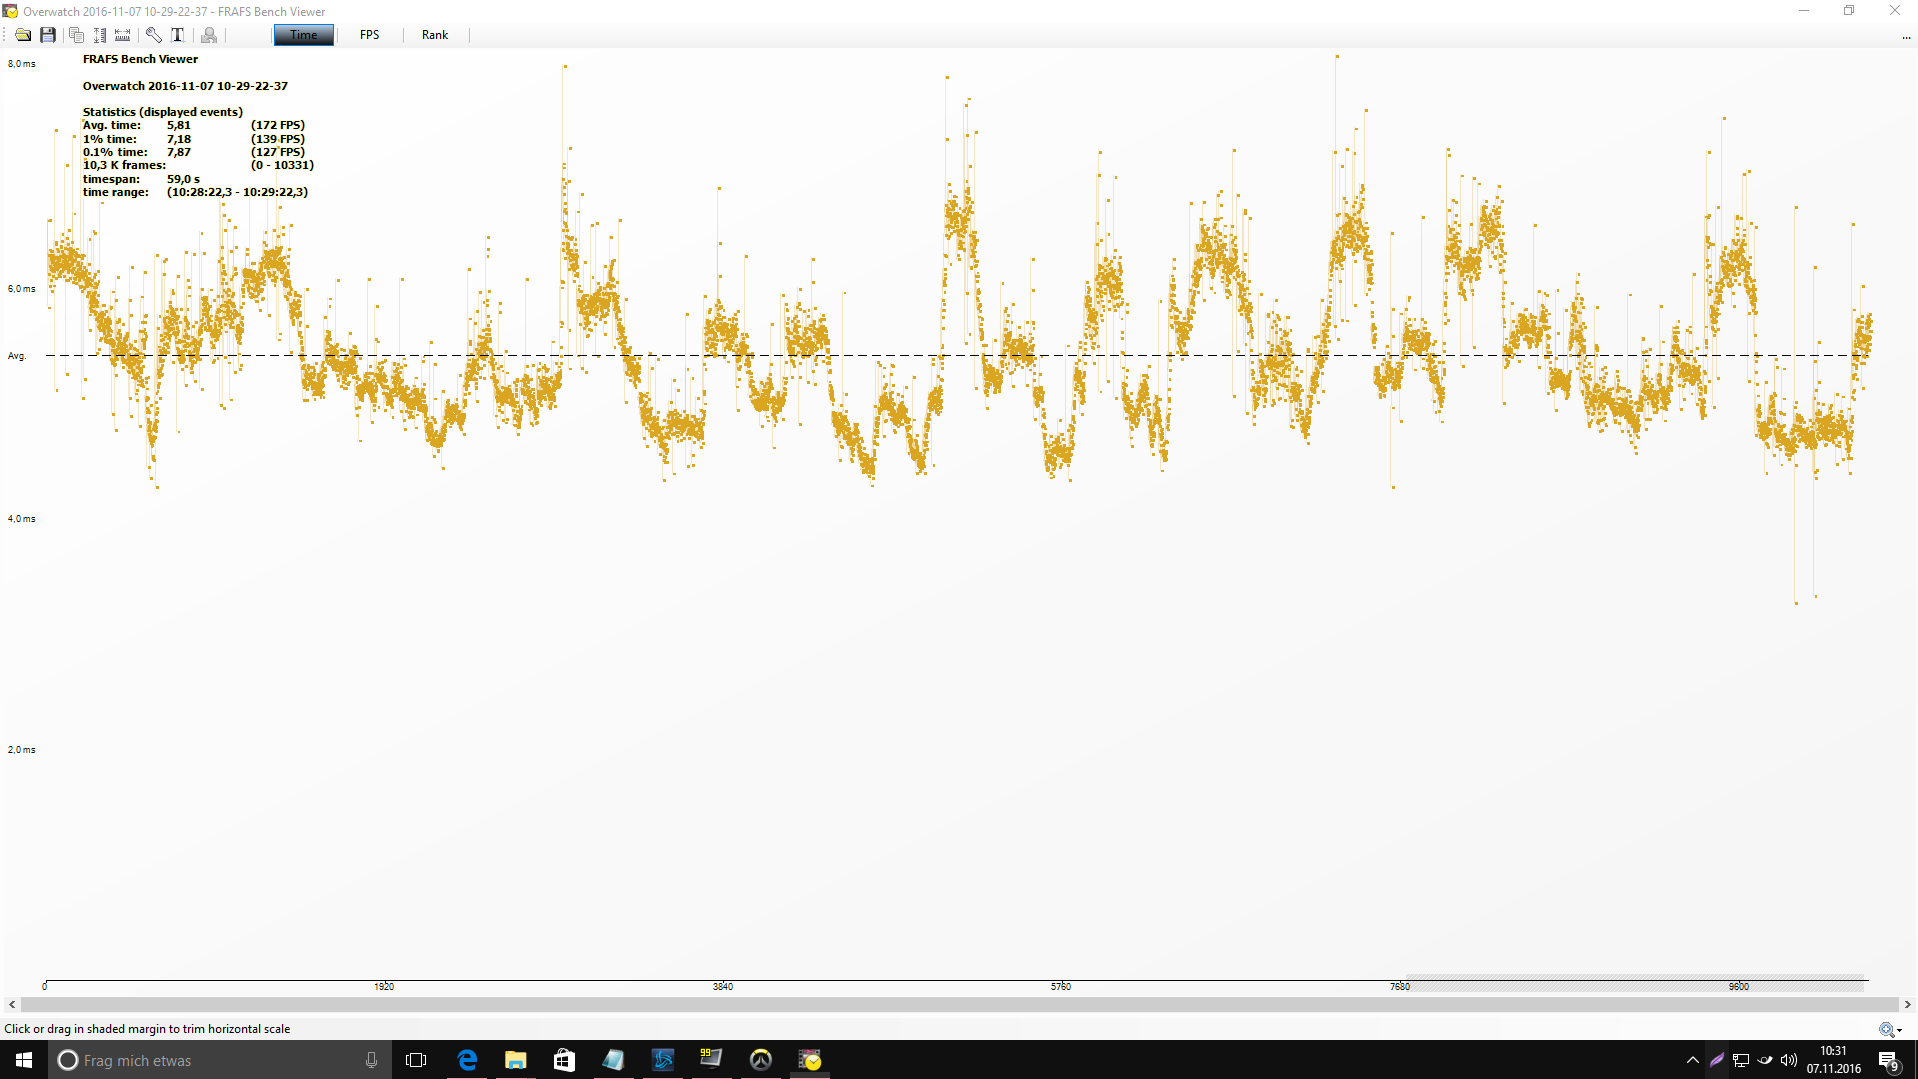Open File Explorer from taskbar
Screen dimensions: 1918x1079
[x=516, y=1060]
